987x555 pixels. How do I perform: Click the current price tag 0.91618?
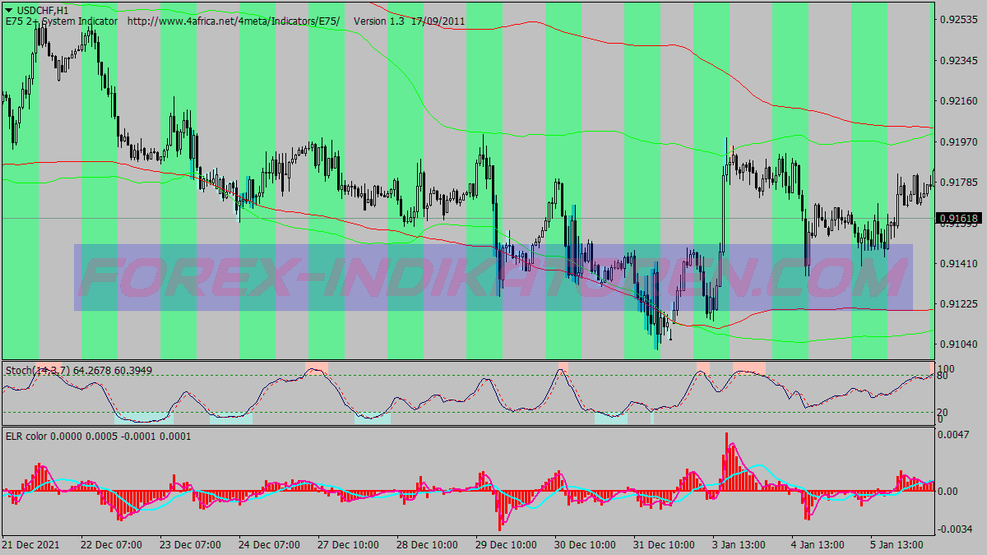click(x=960, y=218)
